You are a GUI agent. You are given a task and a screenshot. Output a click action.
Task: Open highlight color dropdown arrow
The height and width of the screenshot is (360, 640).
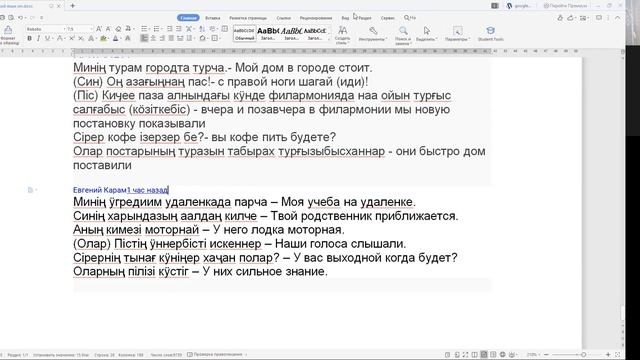coord(109,39)
